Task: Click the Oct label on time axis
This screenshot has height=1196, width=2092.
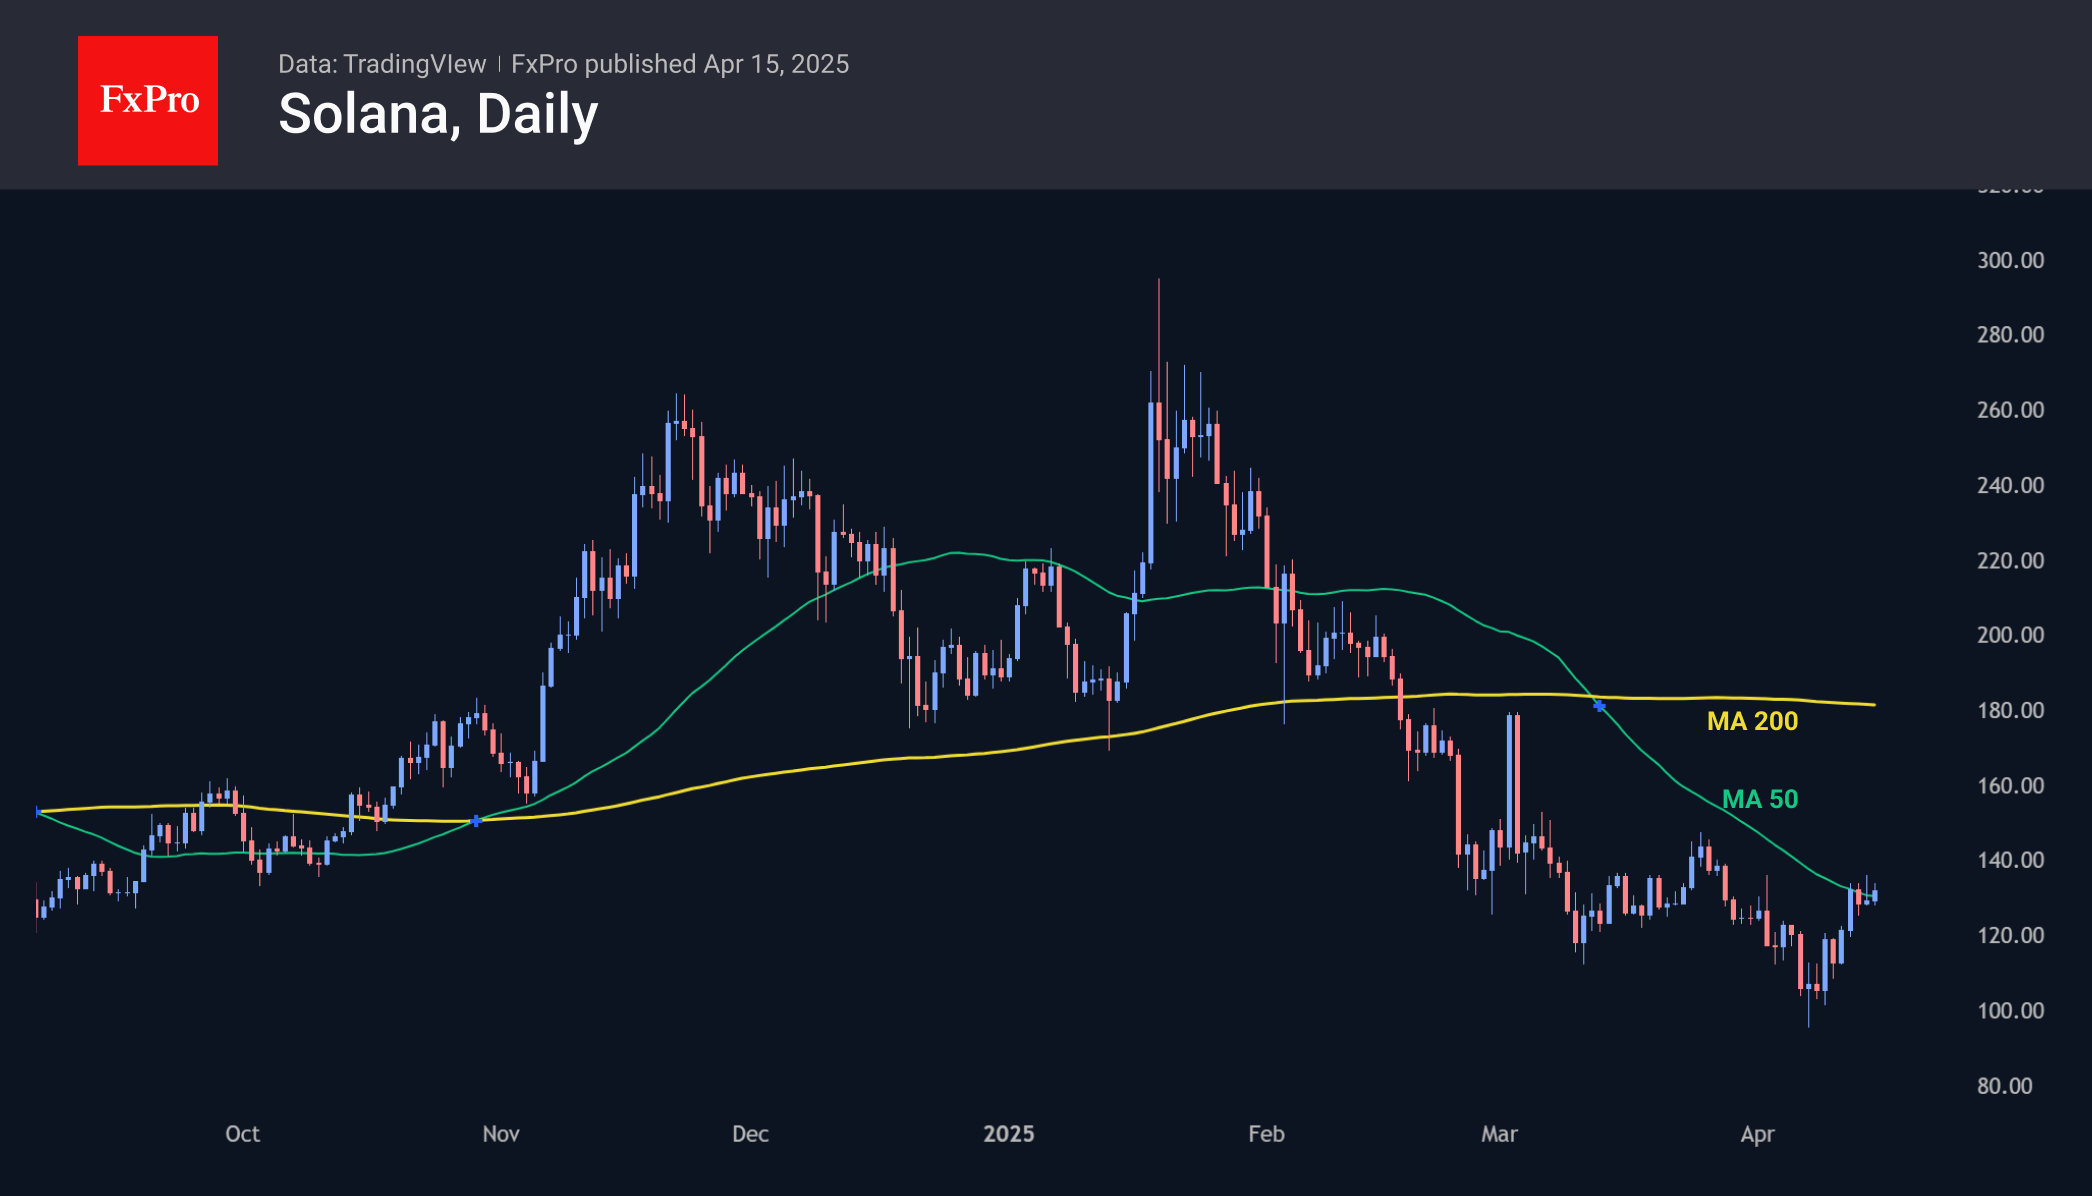Action: tap(242, 1134)
